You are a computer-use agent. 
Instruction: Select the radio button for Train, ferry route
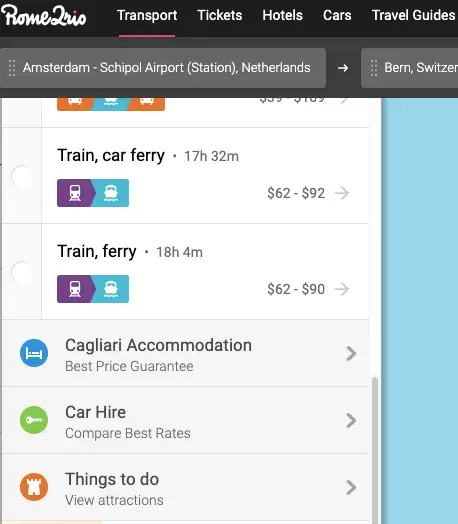click(x=22, y=272)
